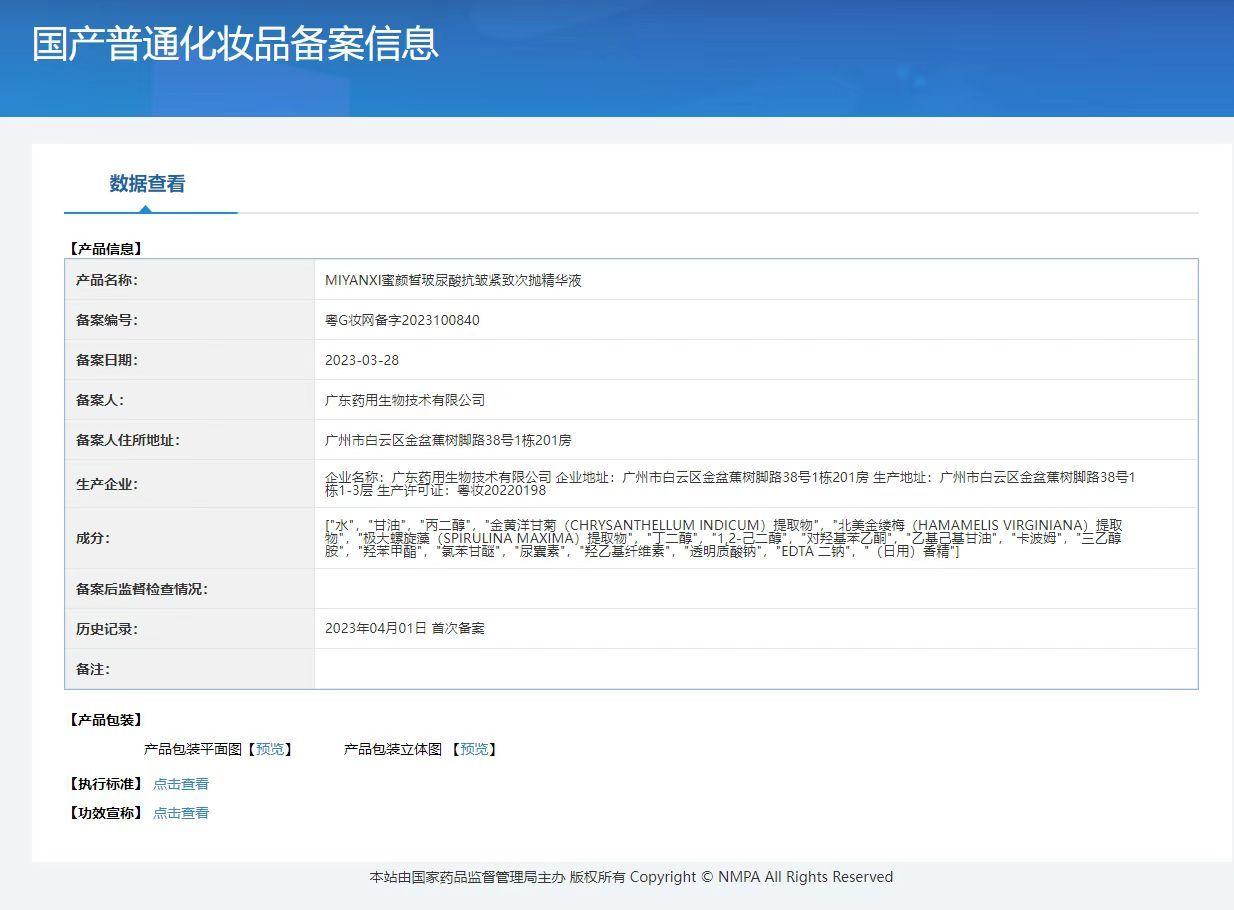The height and width of the screenshot is (910, 1234).
Task: Click the NMPA copyright footer text
Action: point(631,877)
